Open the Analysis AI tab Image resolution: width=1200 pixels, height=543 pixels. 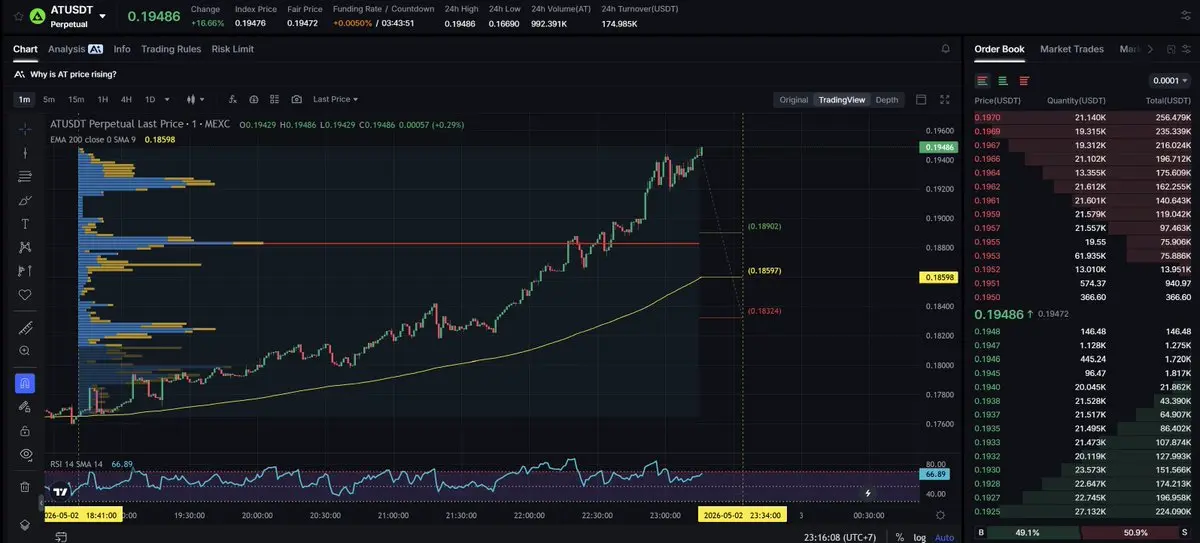point(75,48)
